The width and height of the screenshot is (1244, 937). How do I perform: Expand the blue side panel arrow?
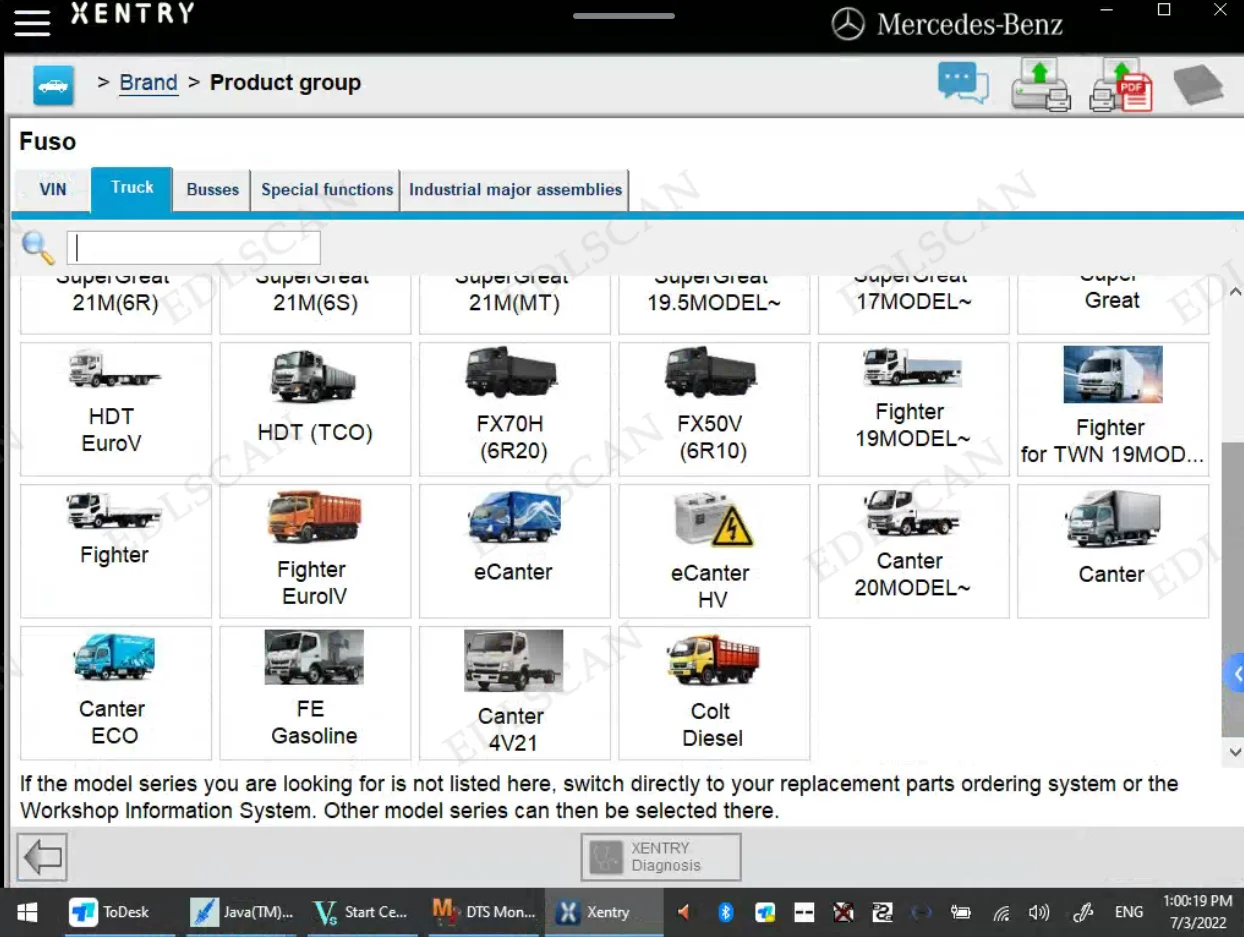point(1235,674)
